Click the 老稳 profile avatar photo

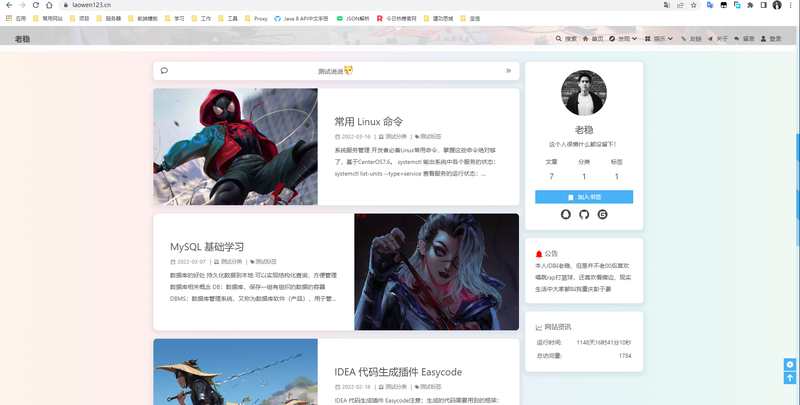tap(584, 93)
